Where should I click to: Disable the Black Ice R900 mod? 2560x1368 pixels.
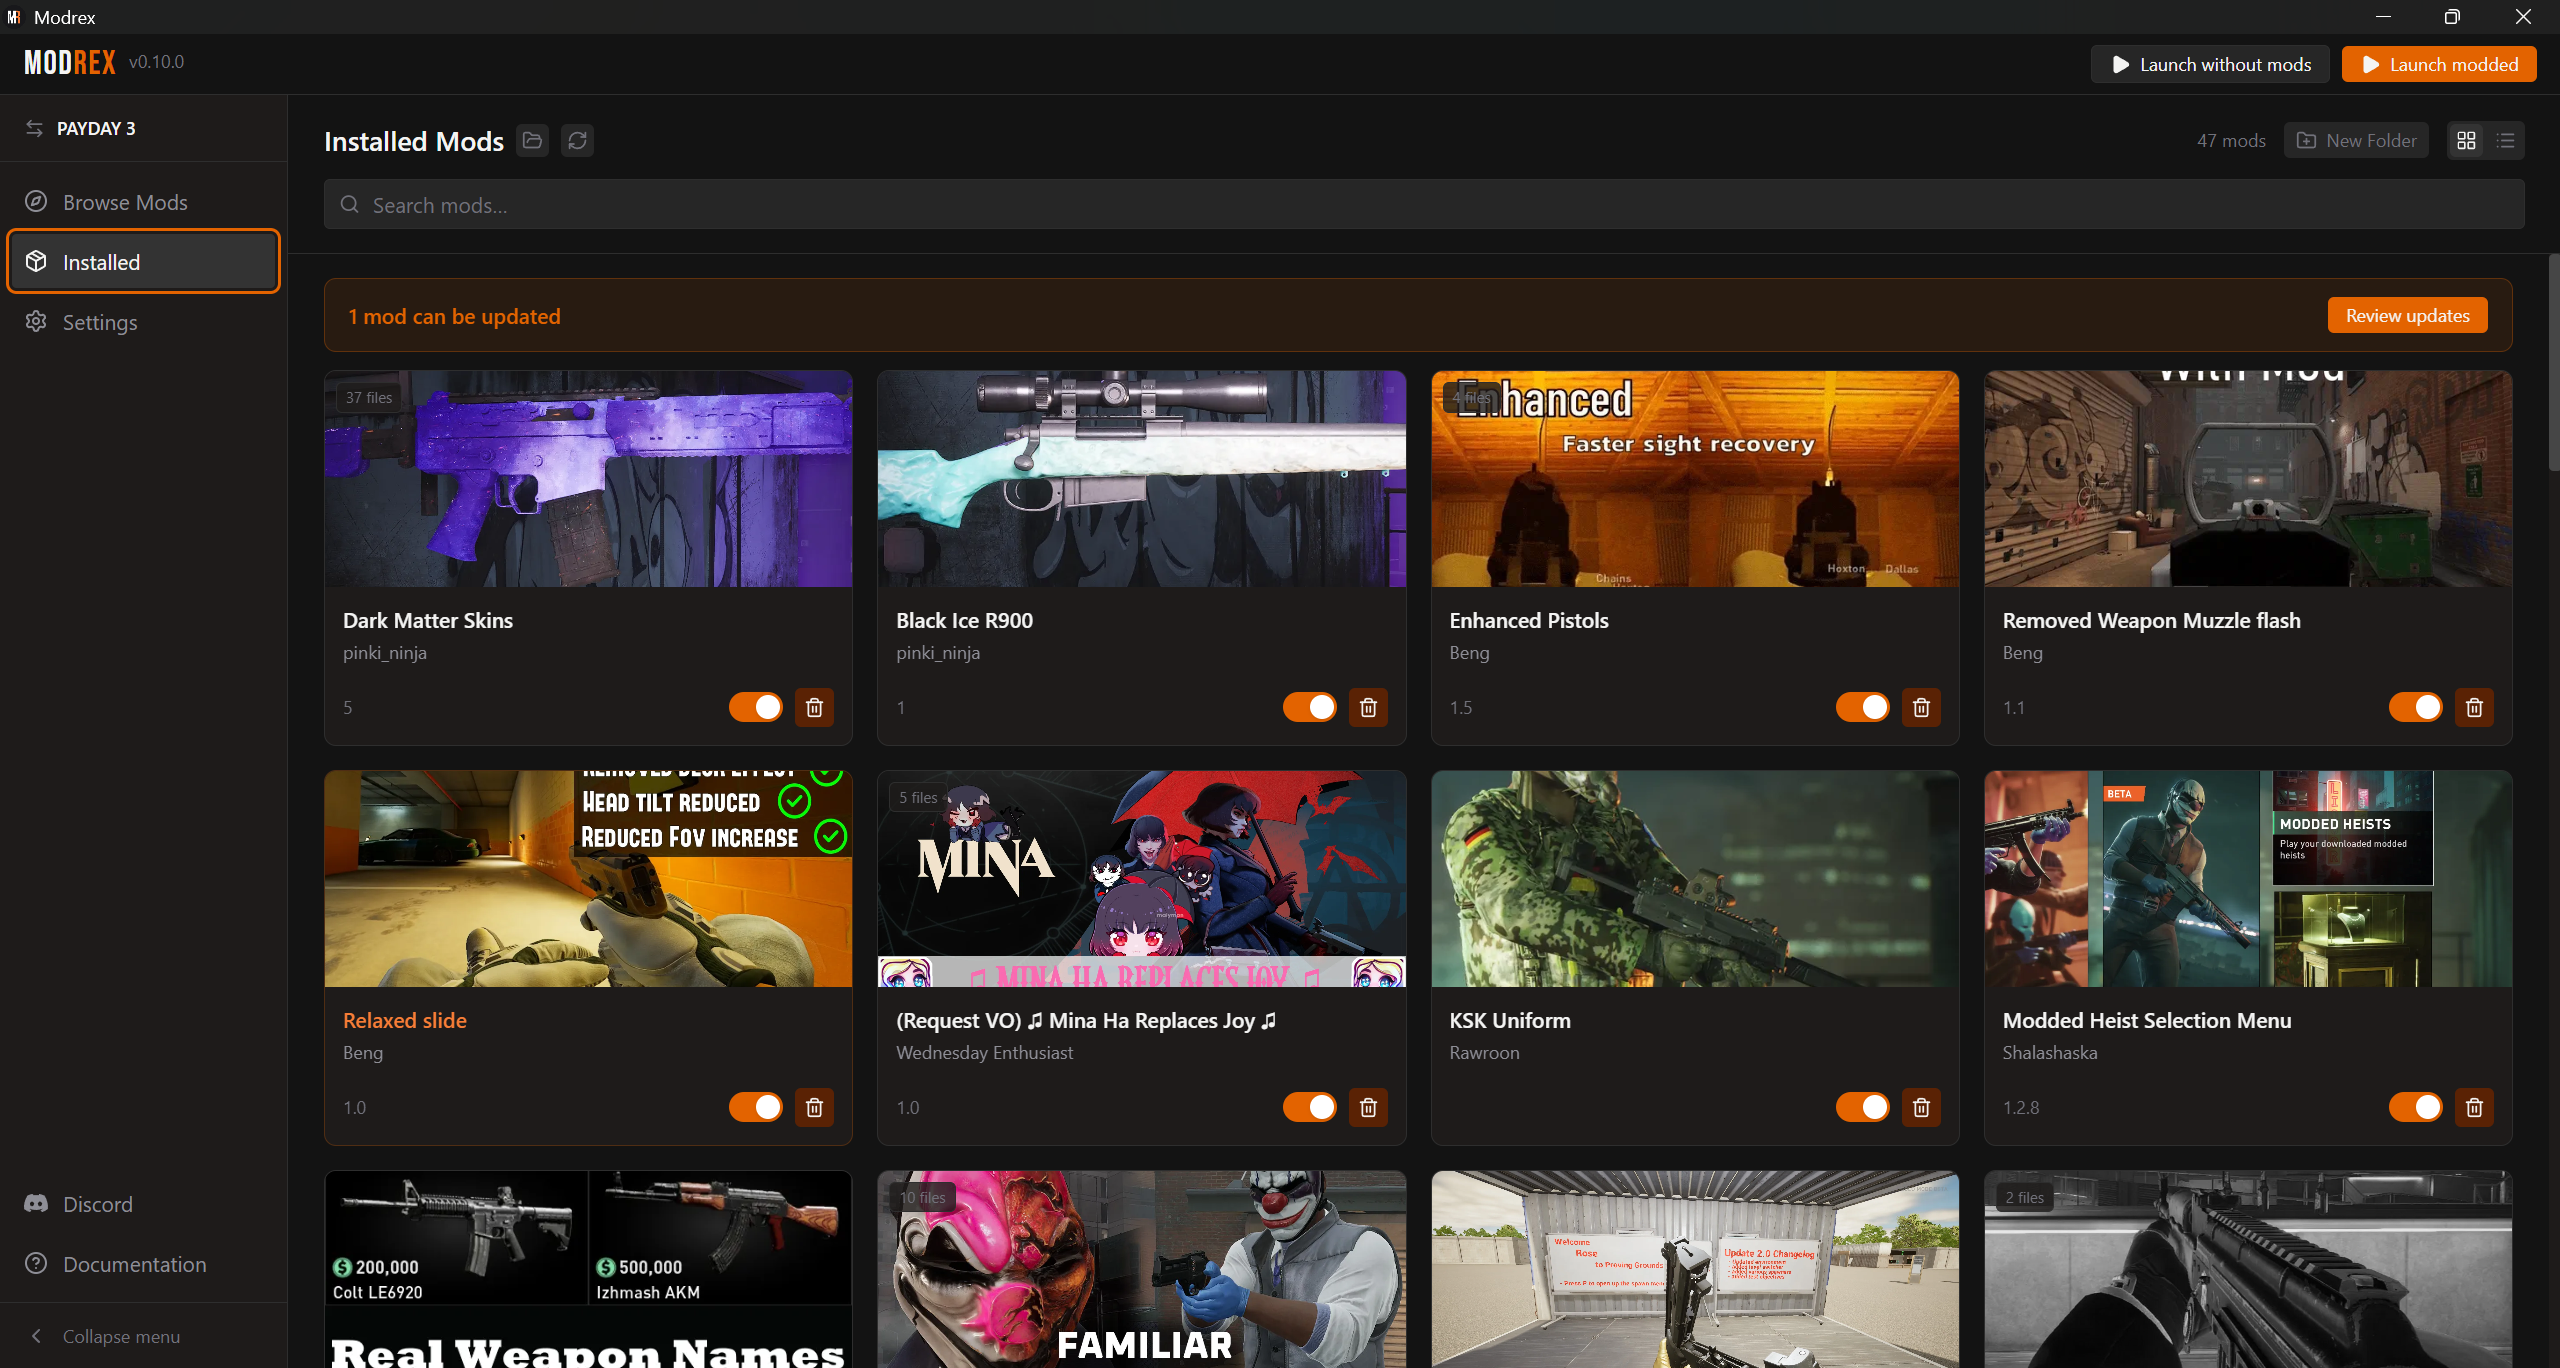point(1309,707)
